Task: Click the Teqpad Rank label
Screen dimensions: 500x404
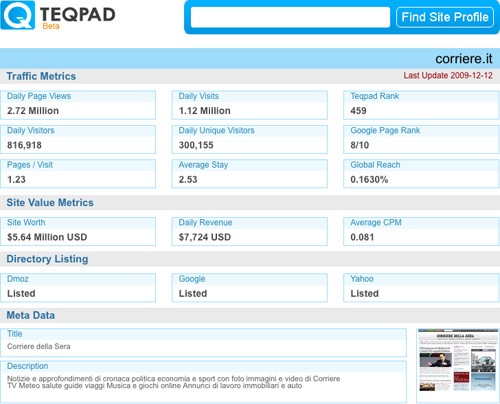Action: [375, 96]
